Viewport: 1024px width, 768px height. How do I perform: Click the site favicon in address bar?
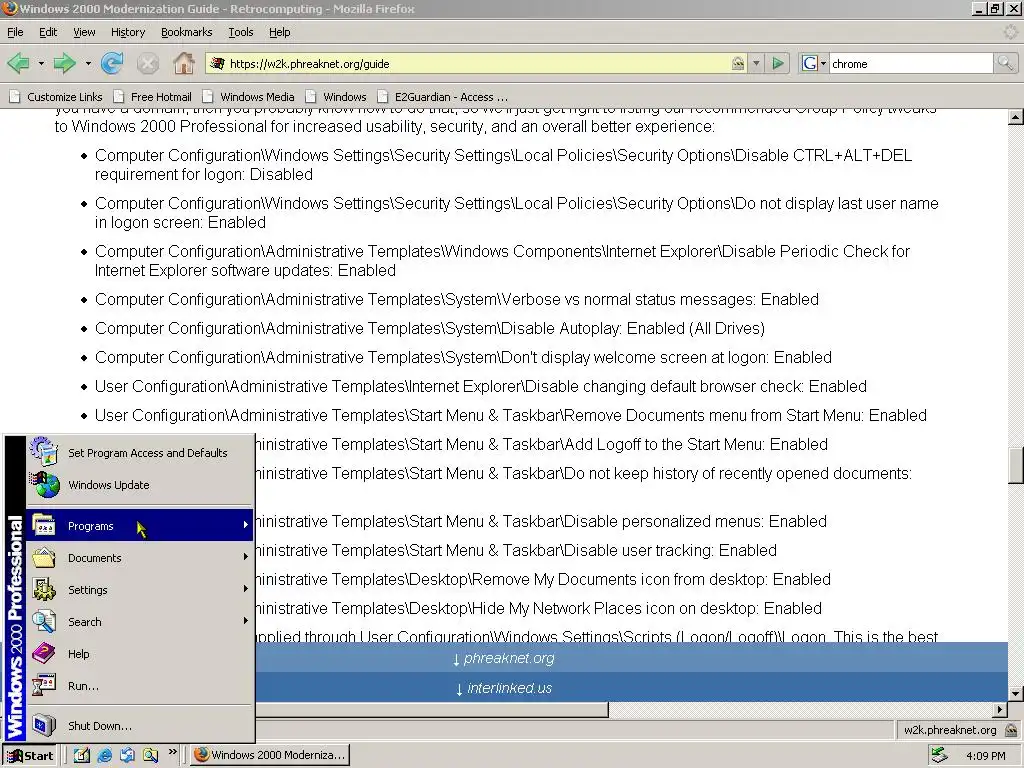coord(217,63)
